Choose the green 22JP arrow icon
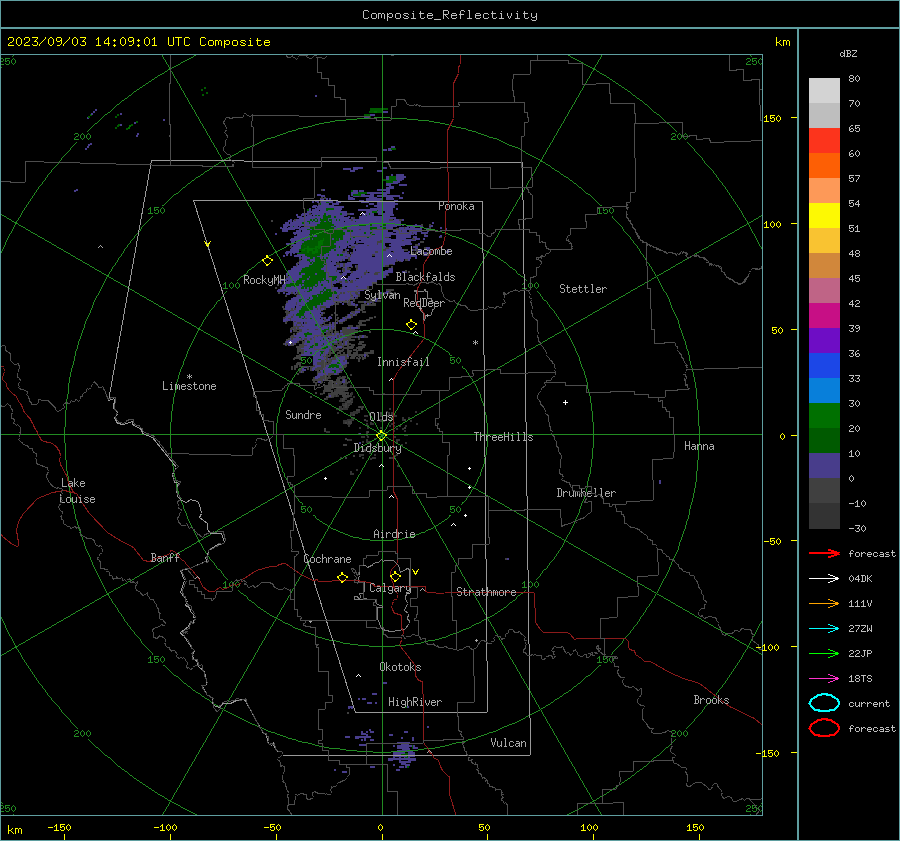The height and width of the screenshot is (841, 900). (x=824, y=653)
